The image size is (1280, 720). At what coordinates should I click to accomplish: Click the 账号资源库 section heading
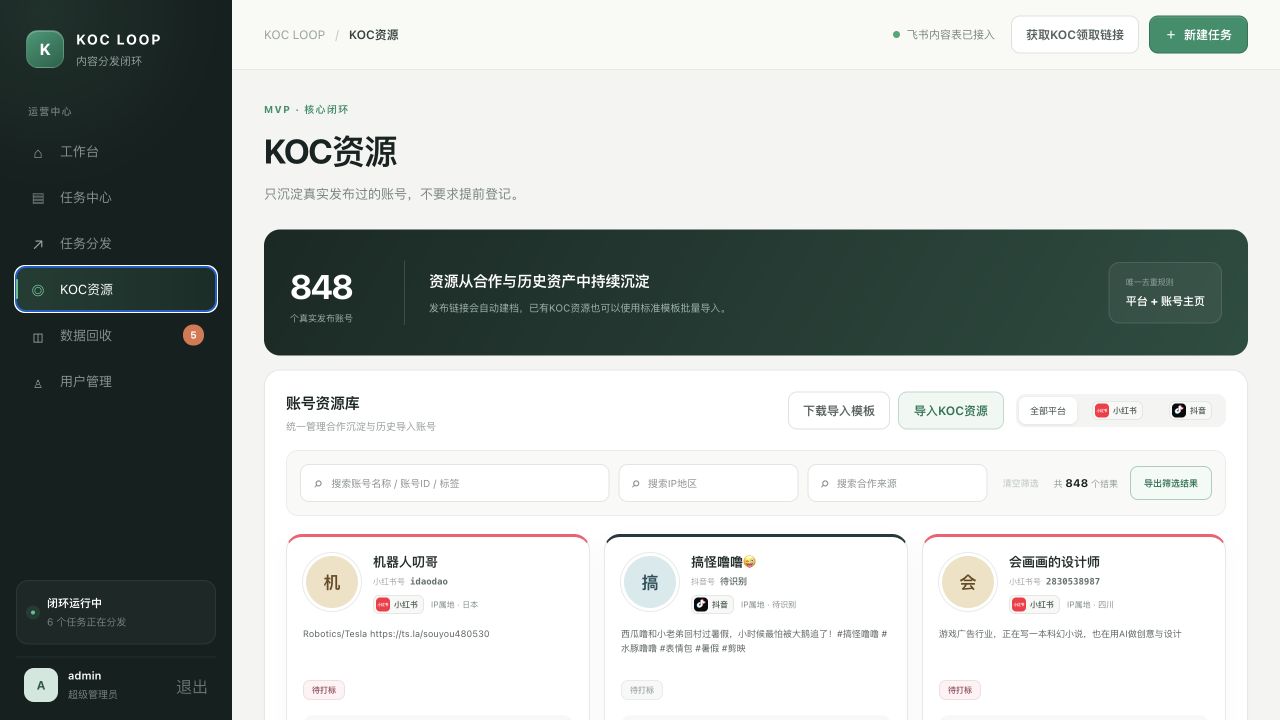(322, 403)
